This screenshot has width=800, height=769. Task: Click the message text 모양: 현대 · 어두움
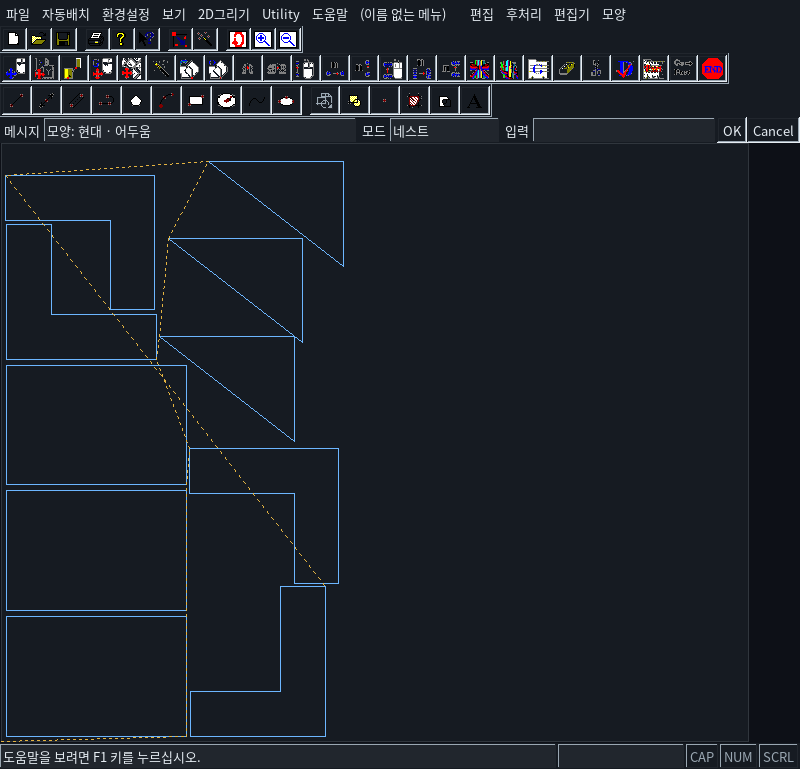[99, 132]
